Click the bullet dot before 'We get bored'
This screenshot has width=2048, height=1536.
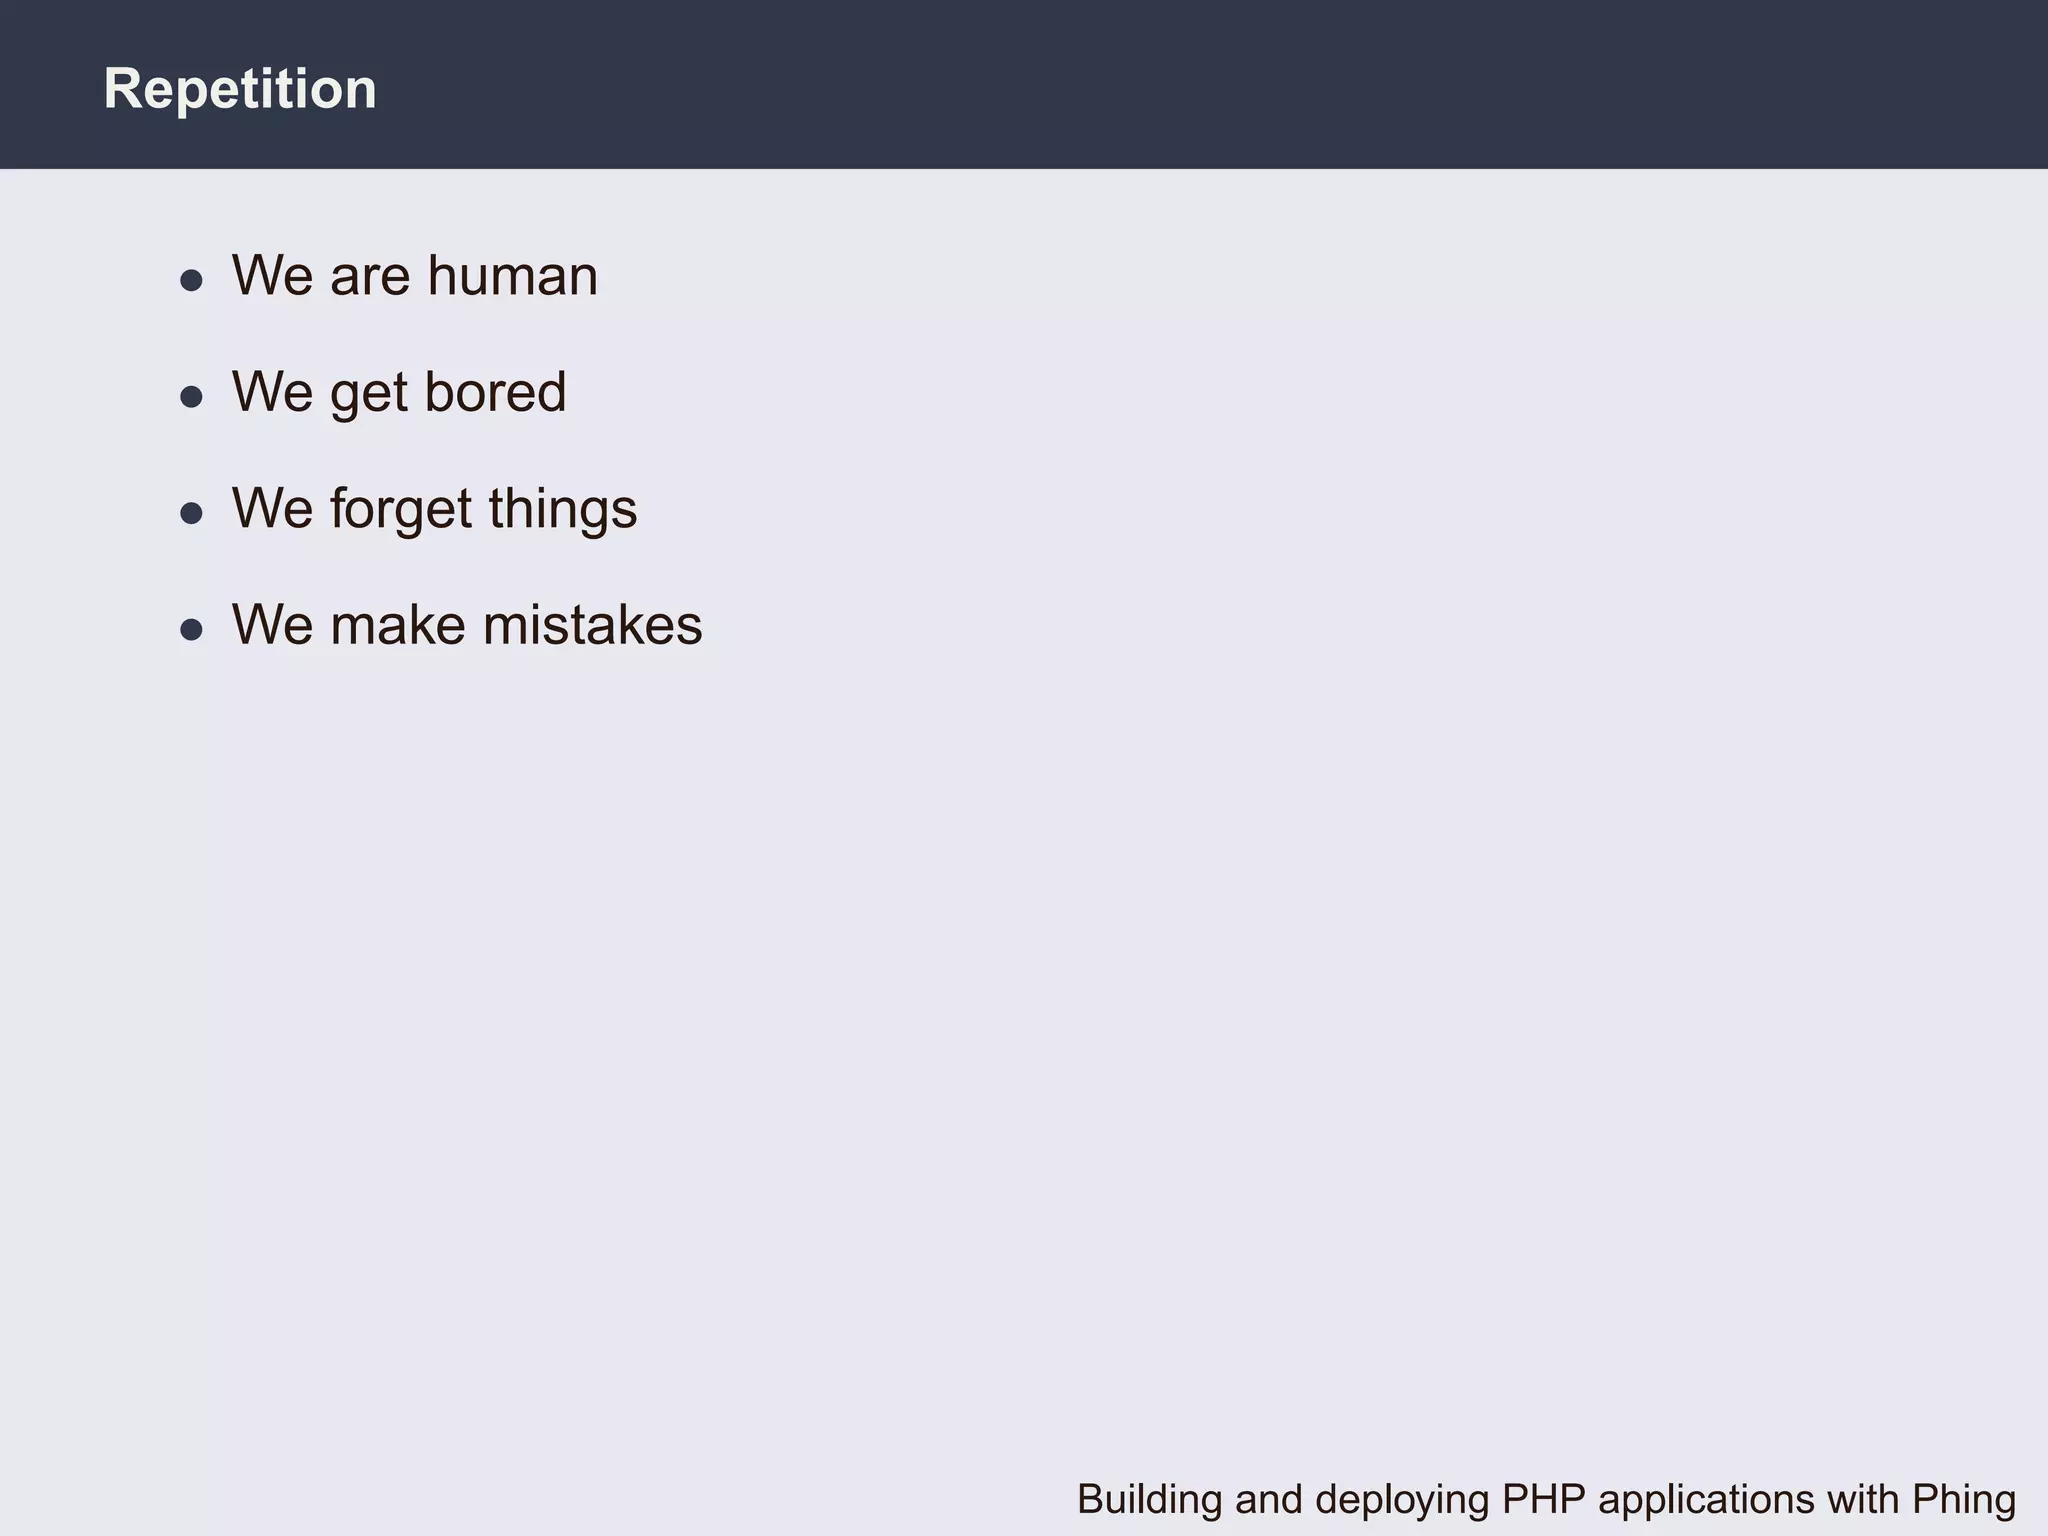[191, 397]
